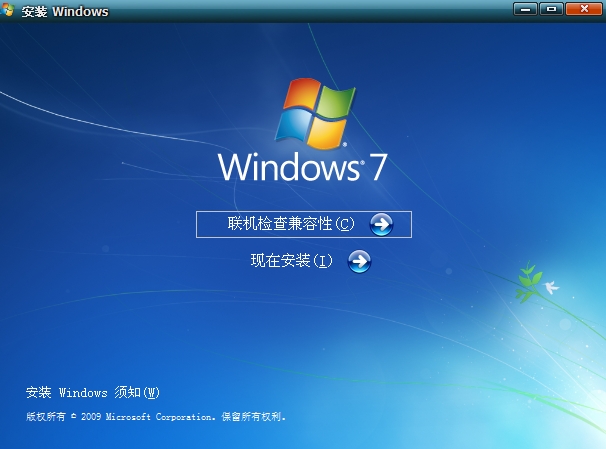Close the Windows installer with the red X

pyautogui.click(x=582, y=9)
